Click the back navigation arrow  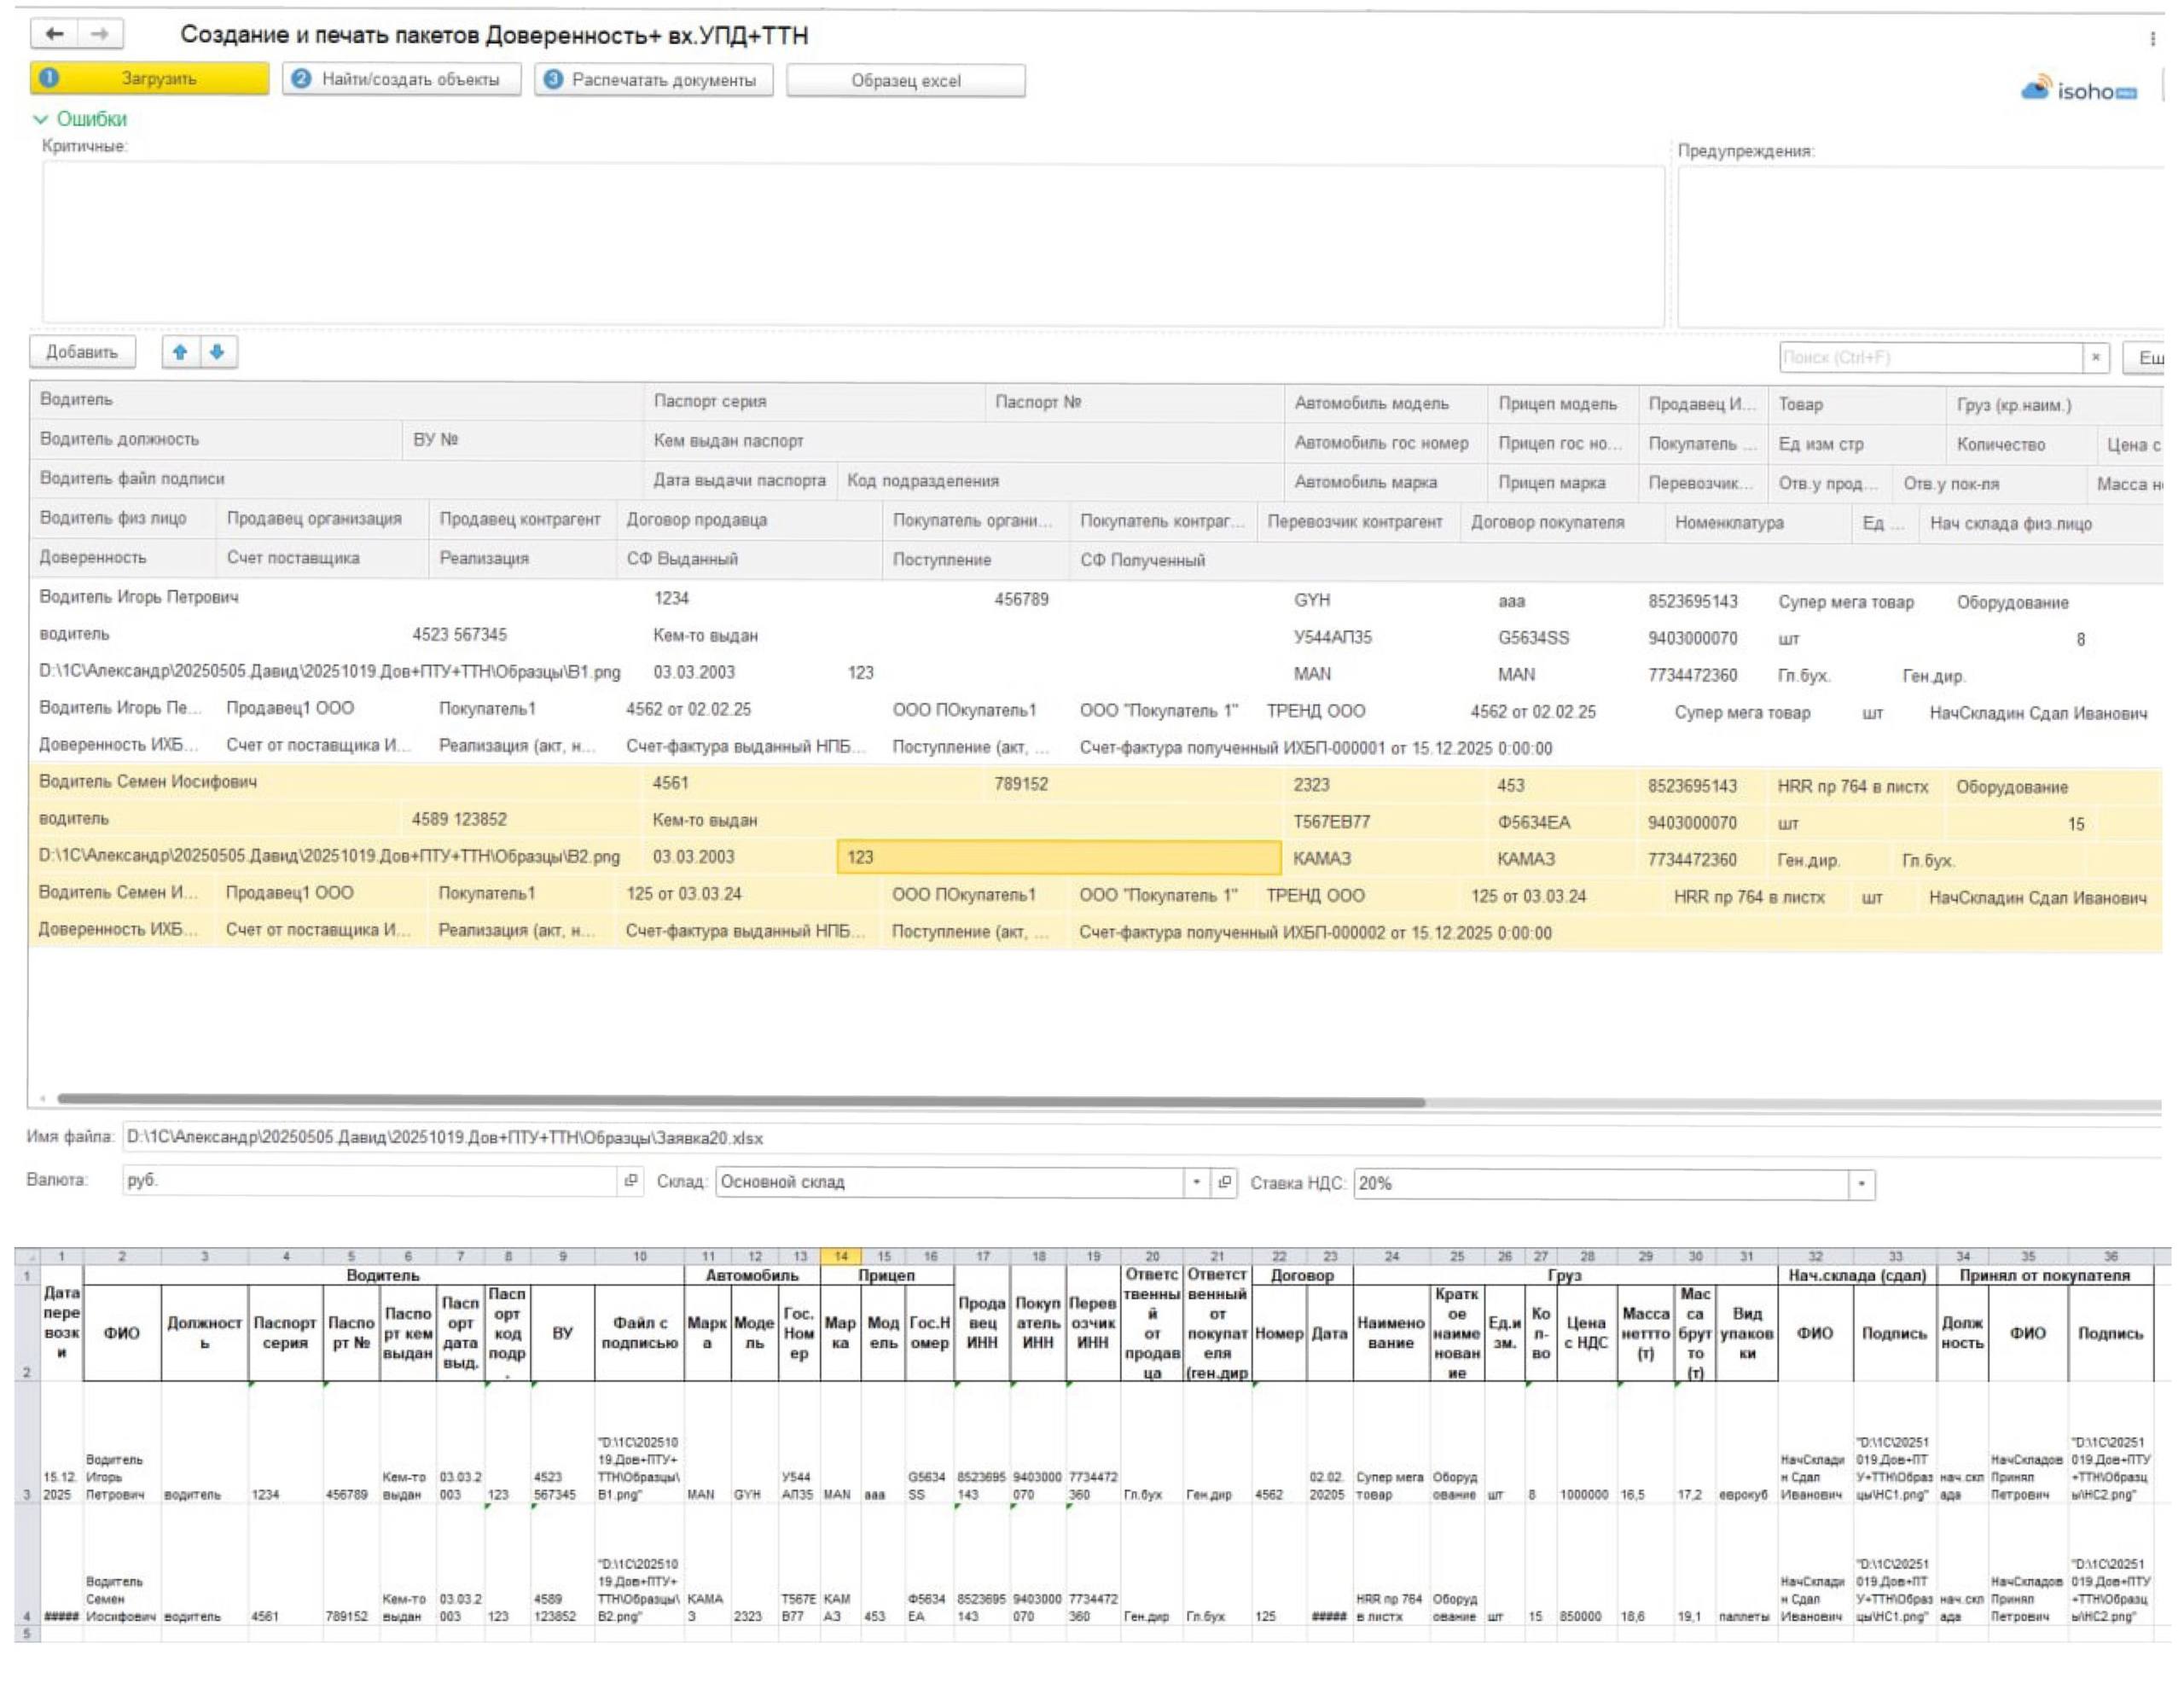[54, 34]
